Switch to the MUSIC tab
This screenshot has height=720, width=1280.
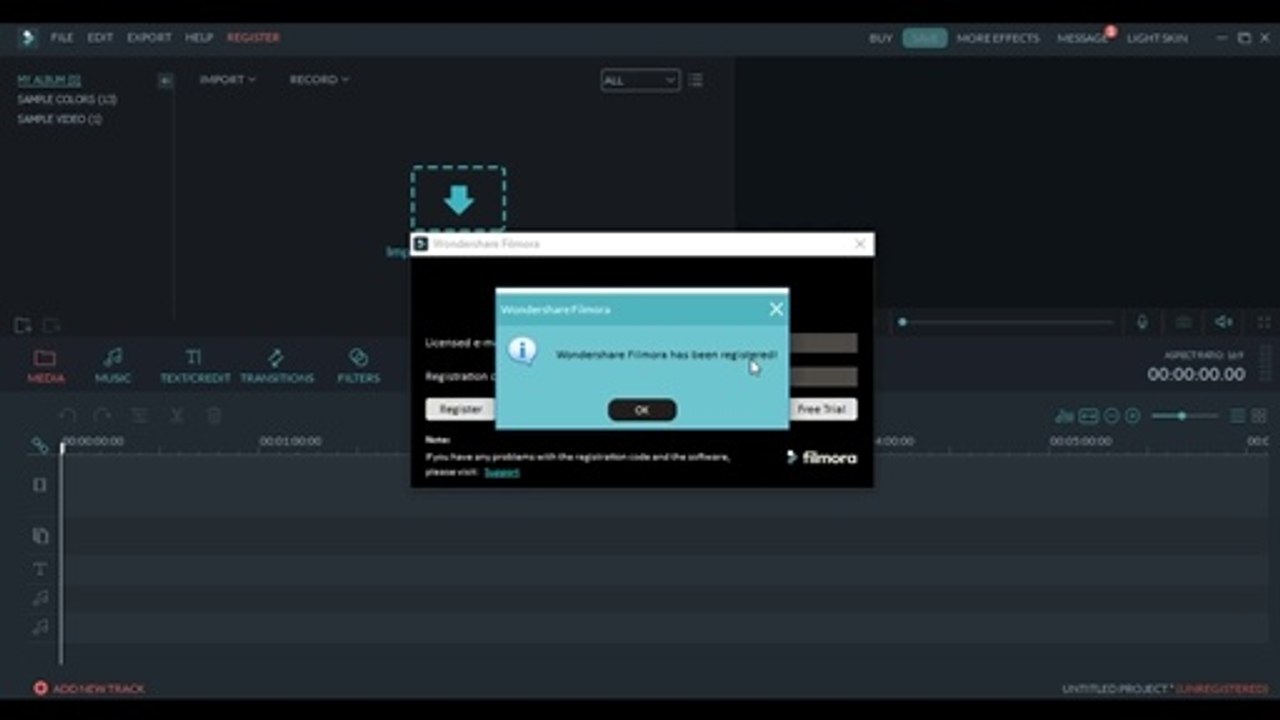113,366
